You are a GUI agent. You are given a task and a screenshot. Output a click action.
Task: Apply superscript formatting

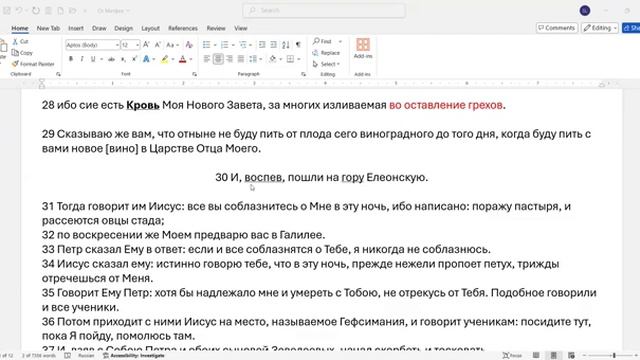click(x=134, y=59)
